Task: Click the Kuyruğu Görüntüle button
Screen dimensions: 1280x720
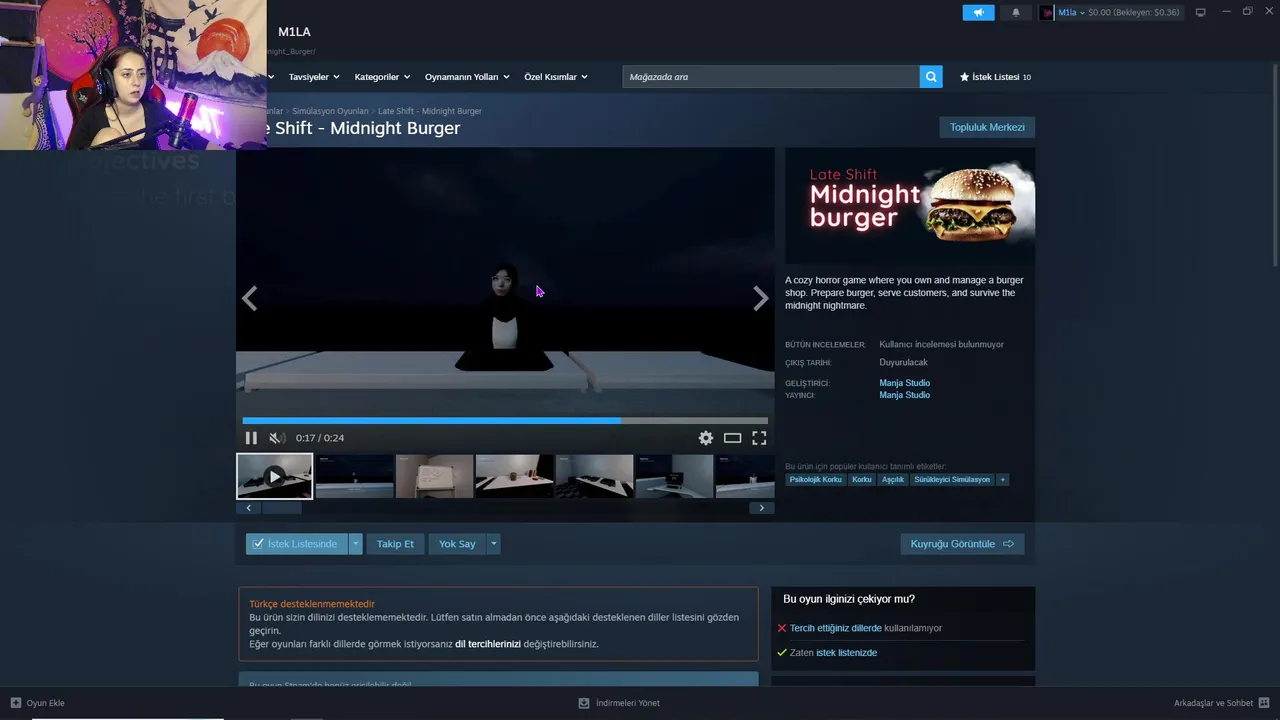Action: pyautogui.click(x=962, y=544)
